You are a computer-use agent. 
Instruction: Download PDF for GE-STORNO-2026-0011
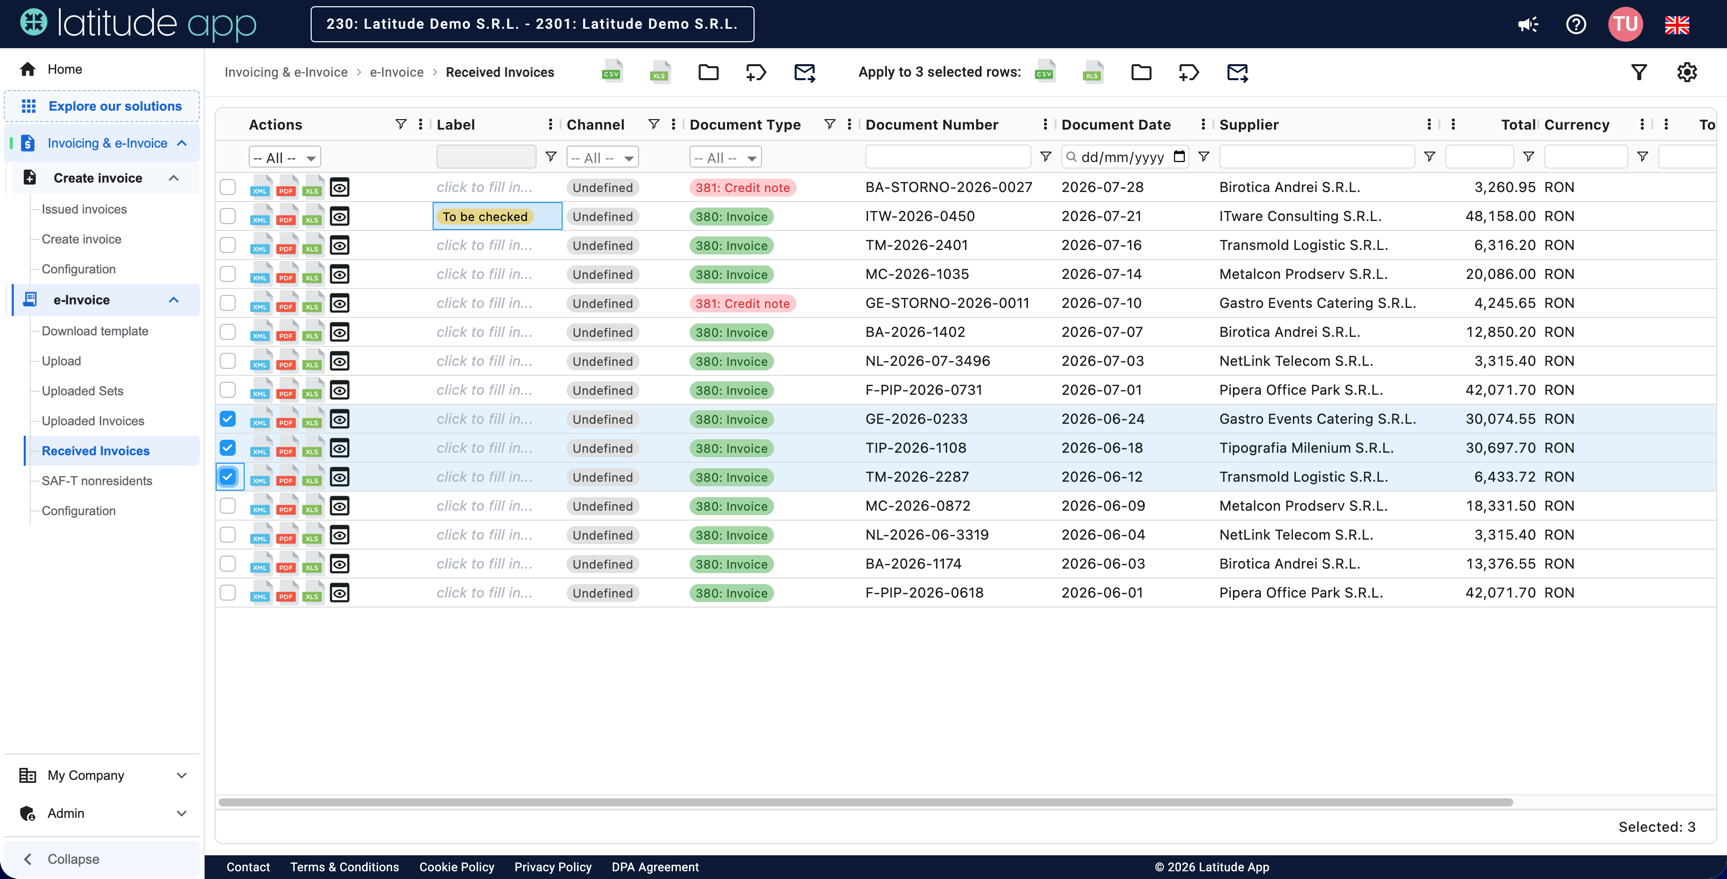[286, 303]
